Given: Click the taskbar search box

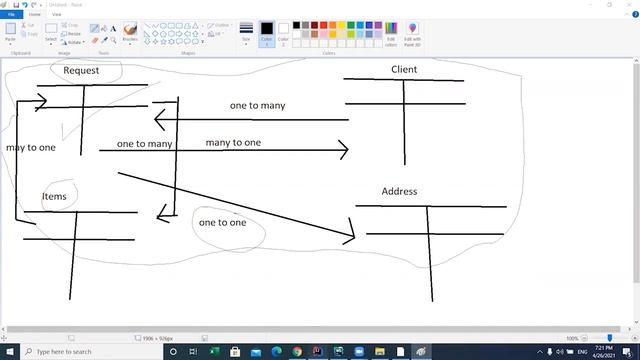Looking at the screenshot, I should [x=91, y=351].
